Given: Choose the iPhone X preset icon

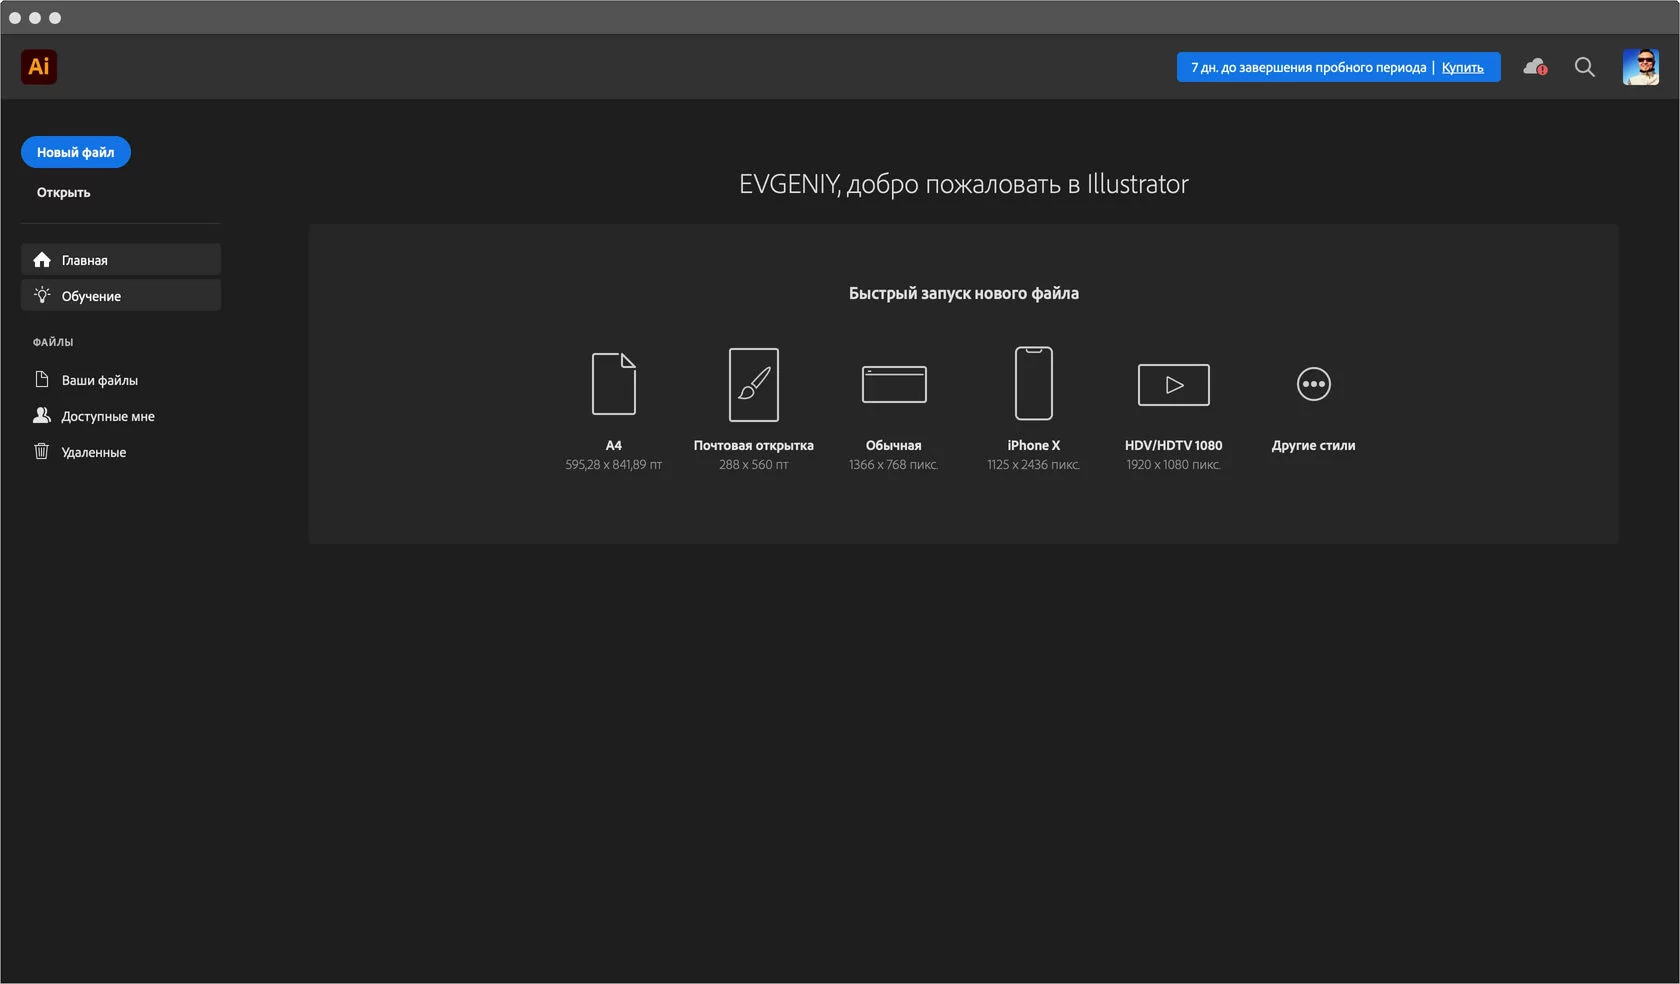Looking at the screenshot, I should pos(1034,383).
